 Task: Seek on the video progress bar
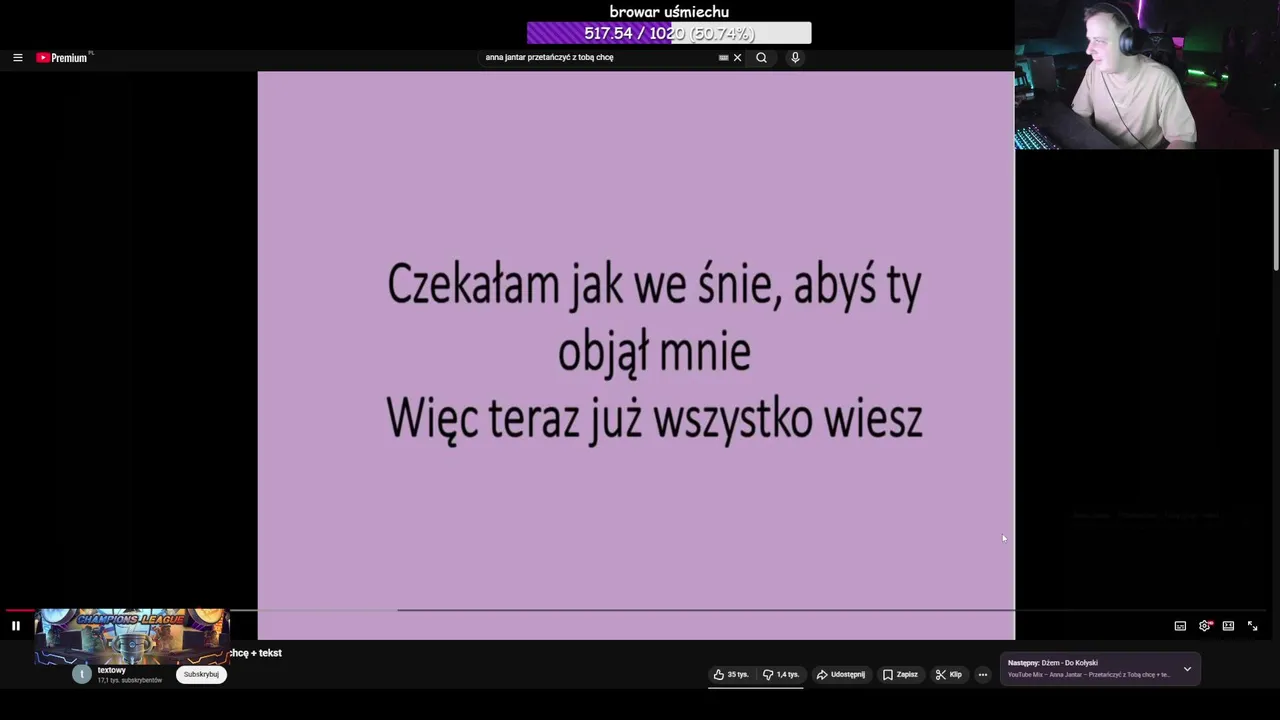640,610
